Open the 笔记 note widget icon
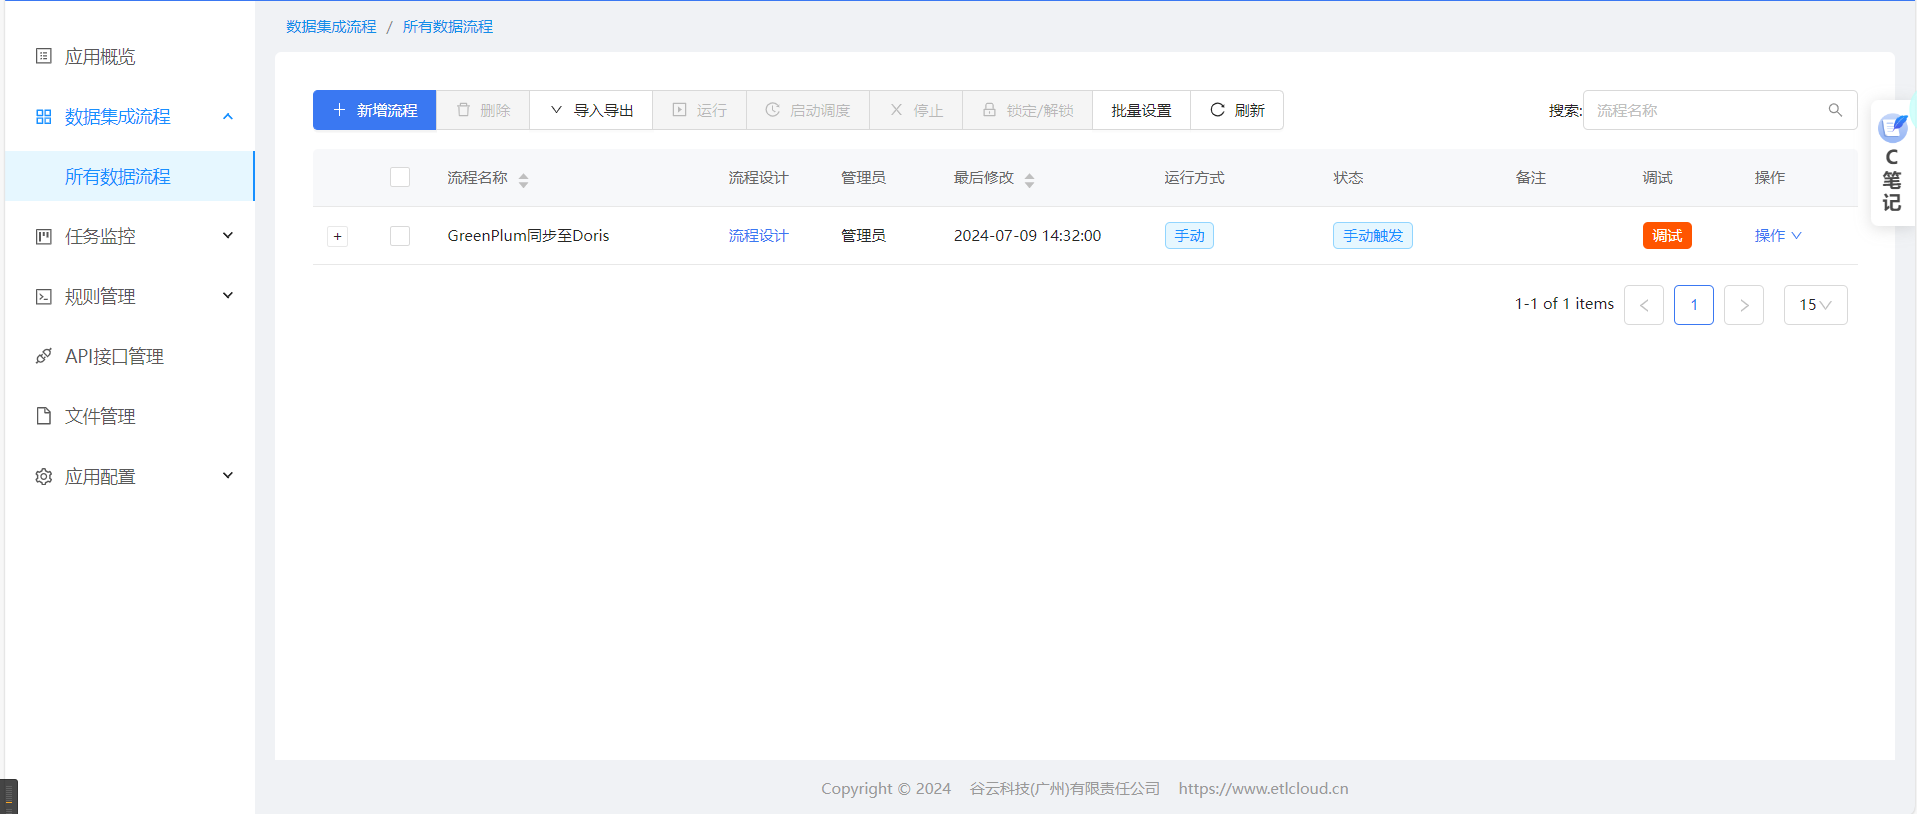Image resolution: width=1917 pixels, height=814 pixels. tap(1892, 128)
